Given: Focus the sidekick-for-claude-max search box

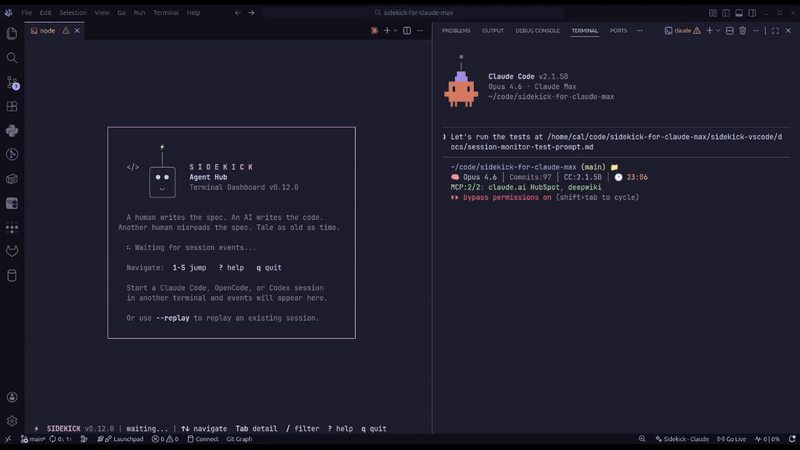Looking at the screenshot, I should click(413, 13).
